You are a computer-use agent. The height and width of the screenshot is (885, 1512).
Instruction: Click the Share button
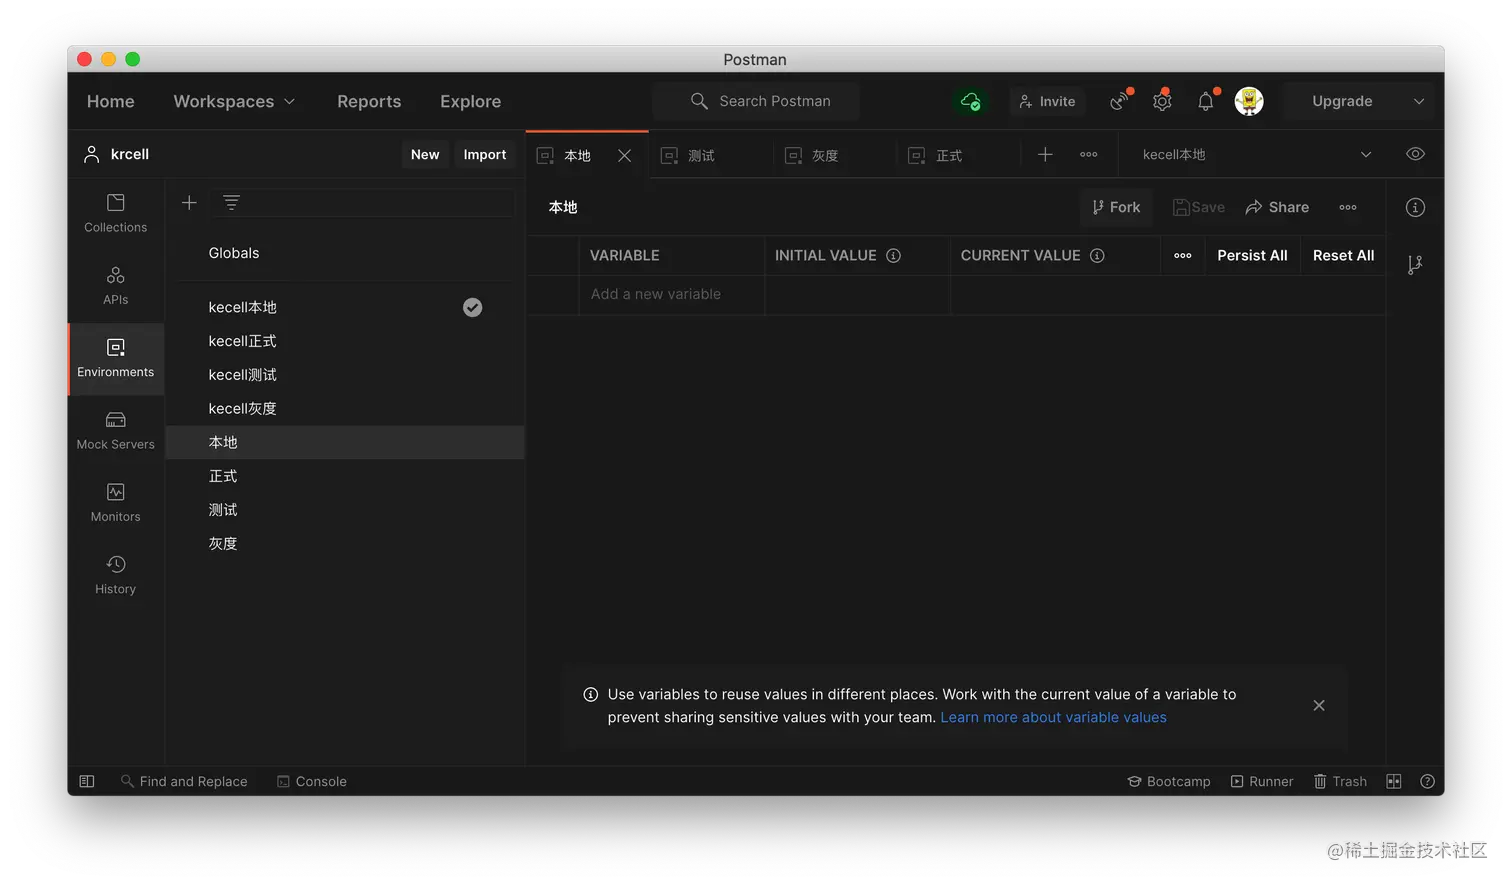coord(1277,207)
